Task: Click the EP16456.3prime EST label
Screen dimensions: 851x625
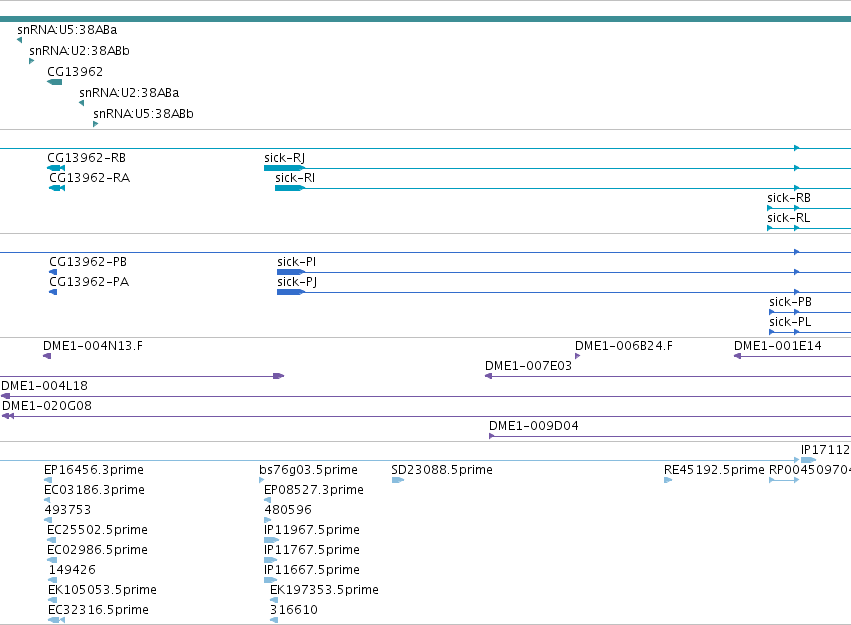Action: pos(94,470)
